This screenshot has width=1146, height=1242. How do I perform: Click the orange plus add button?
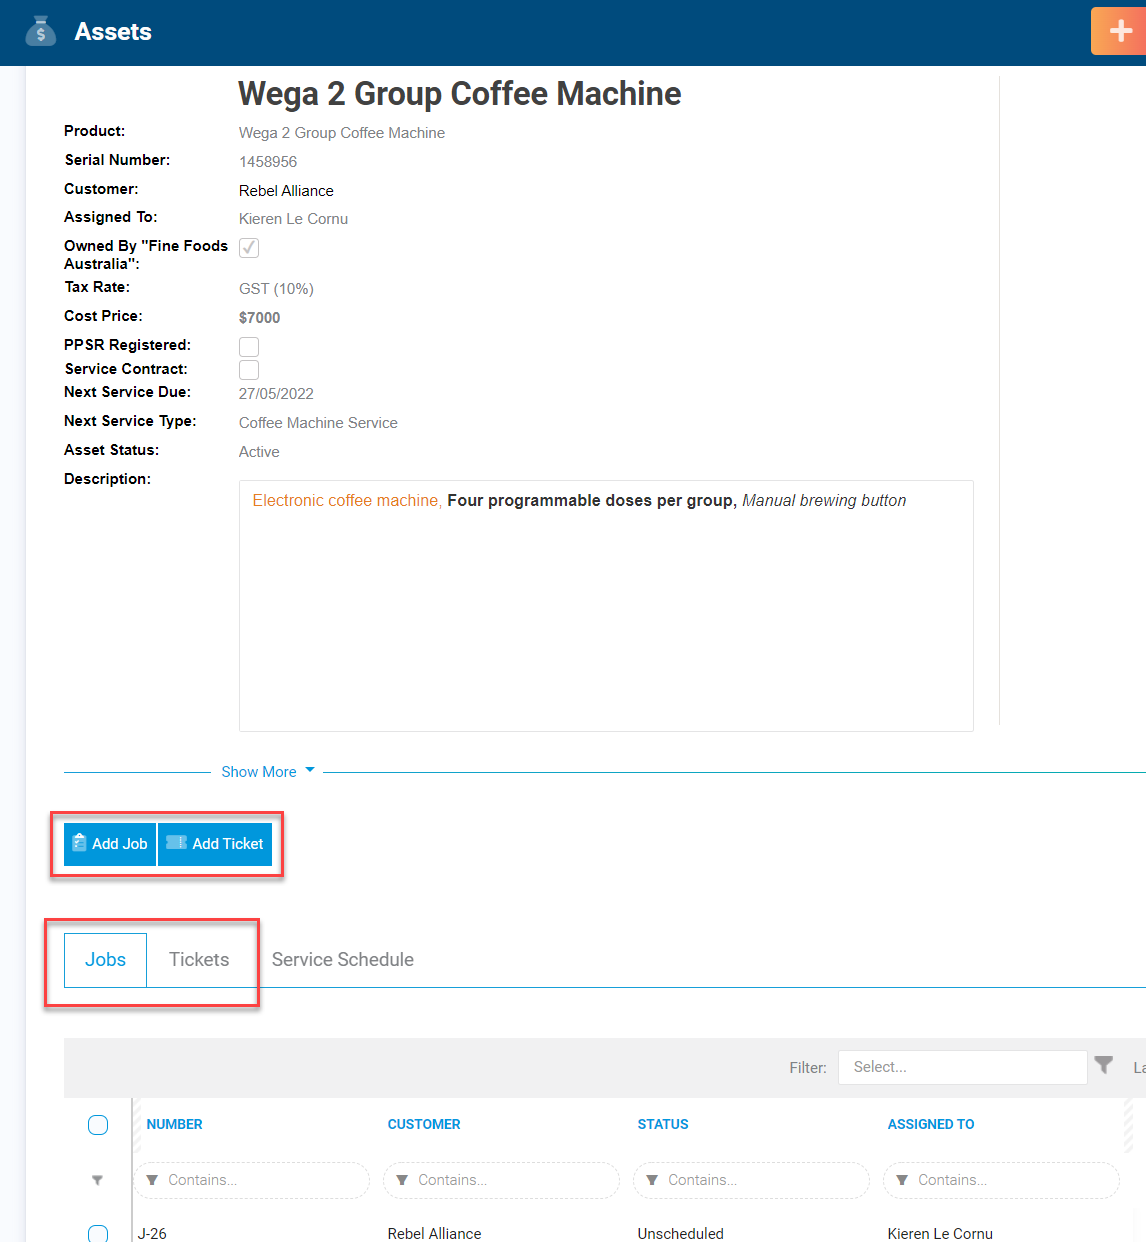pos(1119,31)
